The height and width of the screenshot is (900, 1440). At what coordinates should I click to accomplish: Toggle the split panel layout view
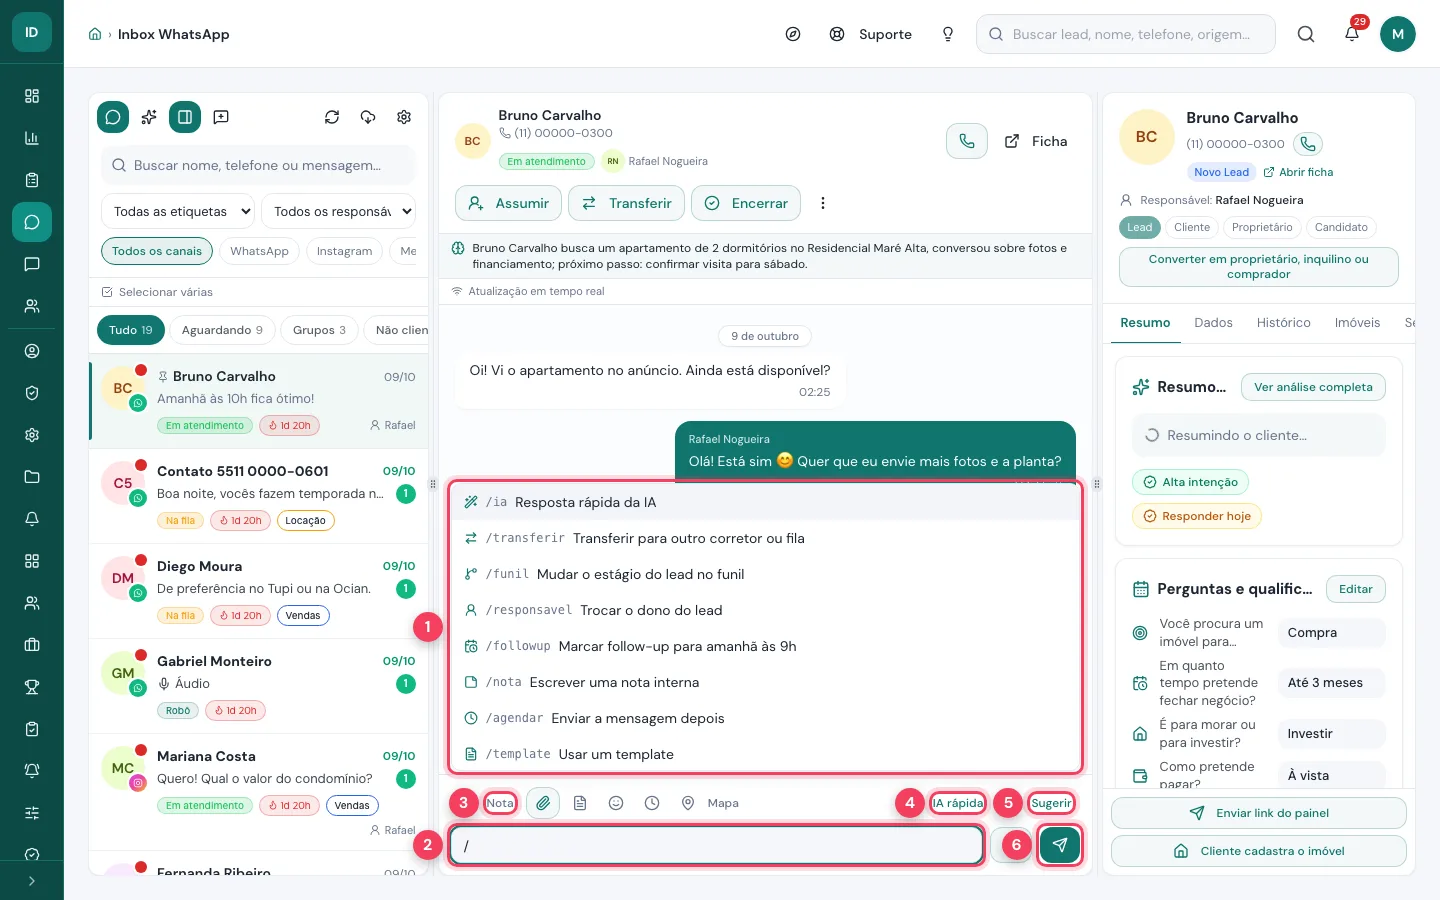[x=185, y=117]
